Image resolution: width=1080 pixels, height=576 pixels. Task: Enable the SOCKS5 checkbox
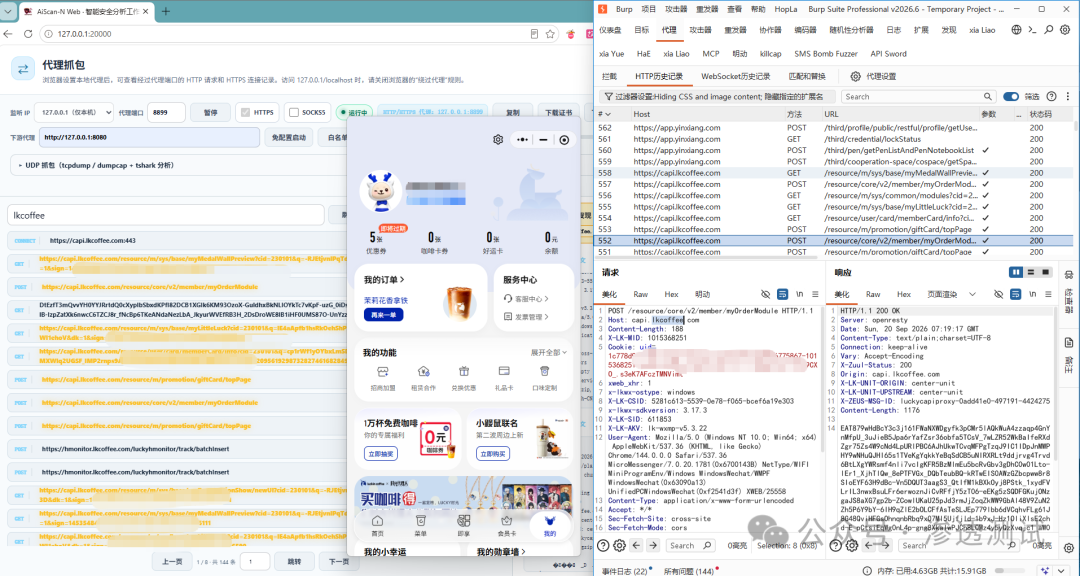[294, 112]
